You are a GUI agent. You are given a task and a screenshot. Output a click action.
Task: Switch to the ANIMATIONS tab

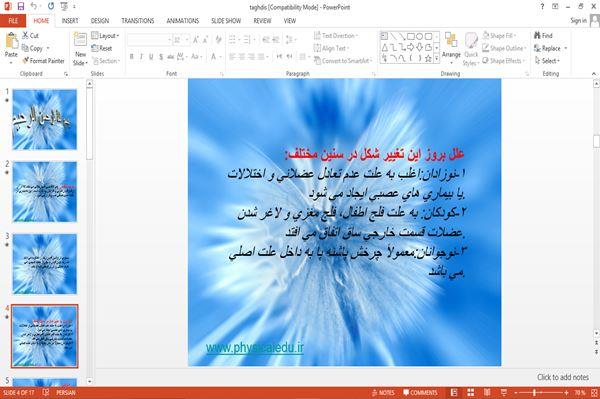click(183, 21)
